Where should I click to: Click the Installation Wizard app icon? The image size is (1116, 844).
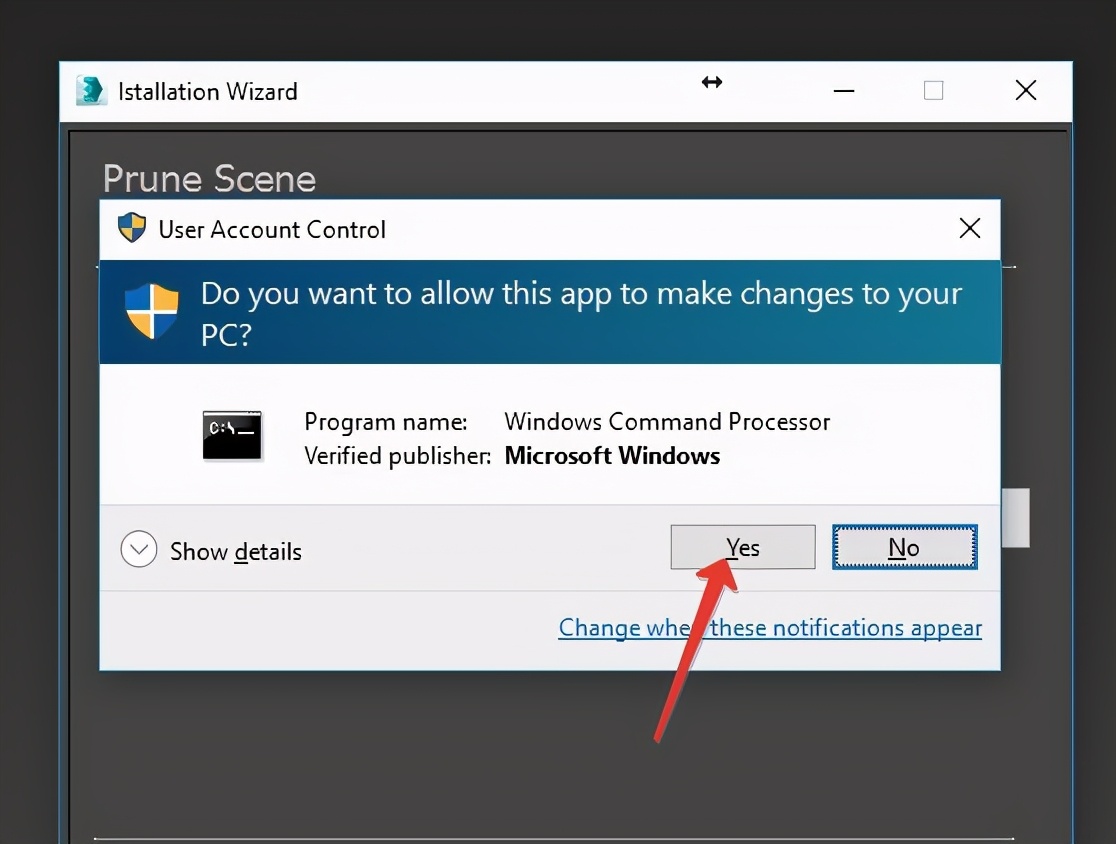pos(91,90)
